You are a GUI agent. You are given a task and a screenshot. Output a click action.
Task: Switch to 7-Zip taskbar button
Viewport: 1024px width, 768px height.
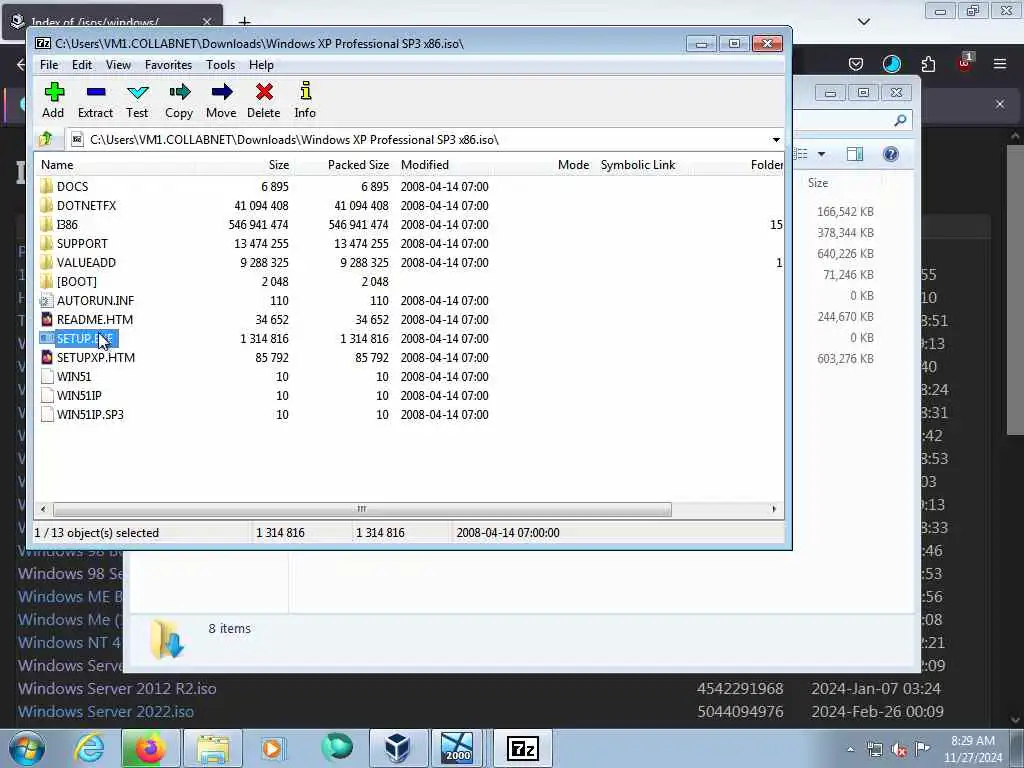[523, 748]
